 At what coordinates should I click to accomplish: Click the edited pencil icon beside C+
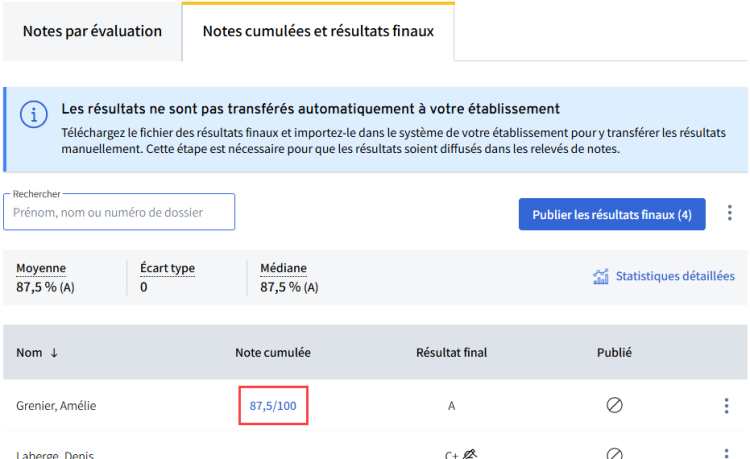coord(470,454)
